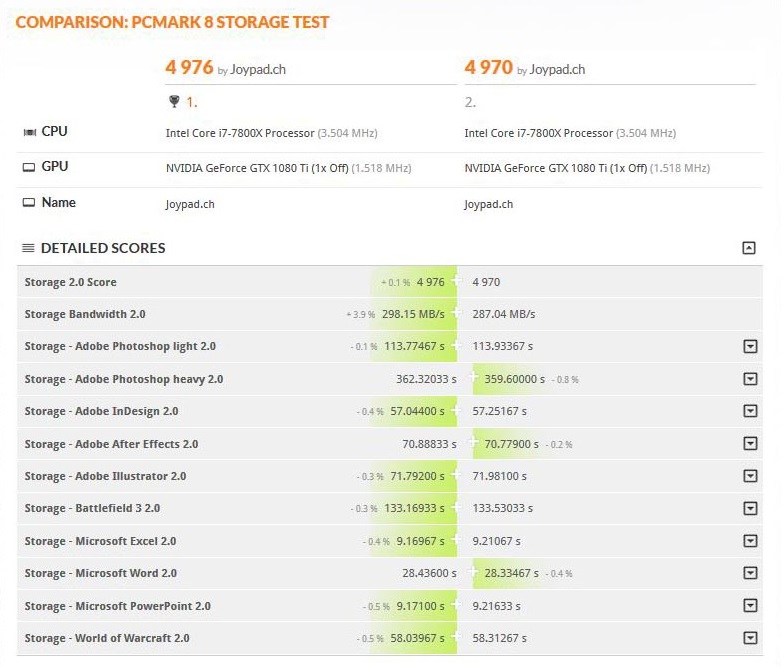The width and height of the screenshot is (784, 669).
Task: Open Joypad.ch link beside score 4 970
Action: pyautogui.click(x=557, y=70)
